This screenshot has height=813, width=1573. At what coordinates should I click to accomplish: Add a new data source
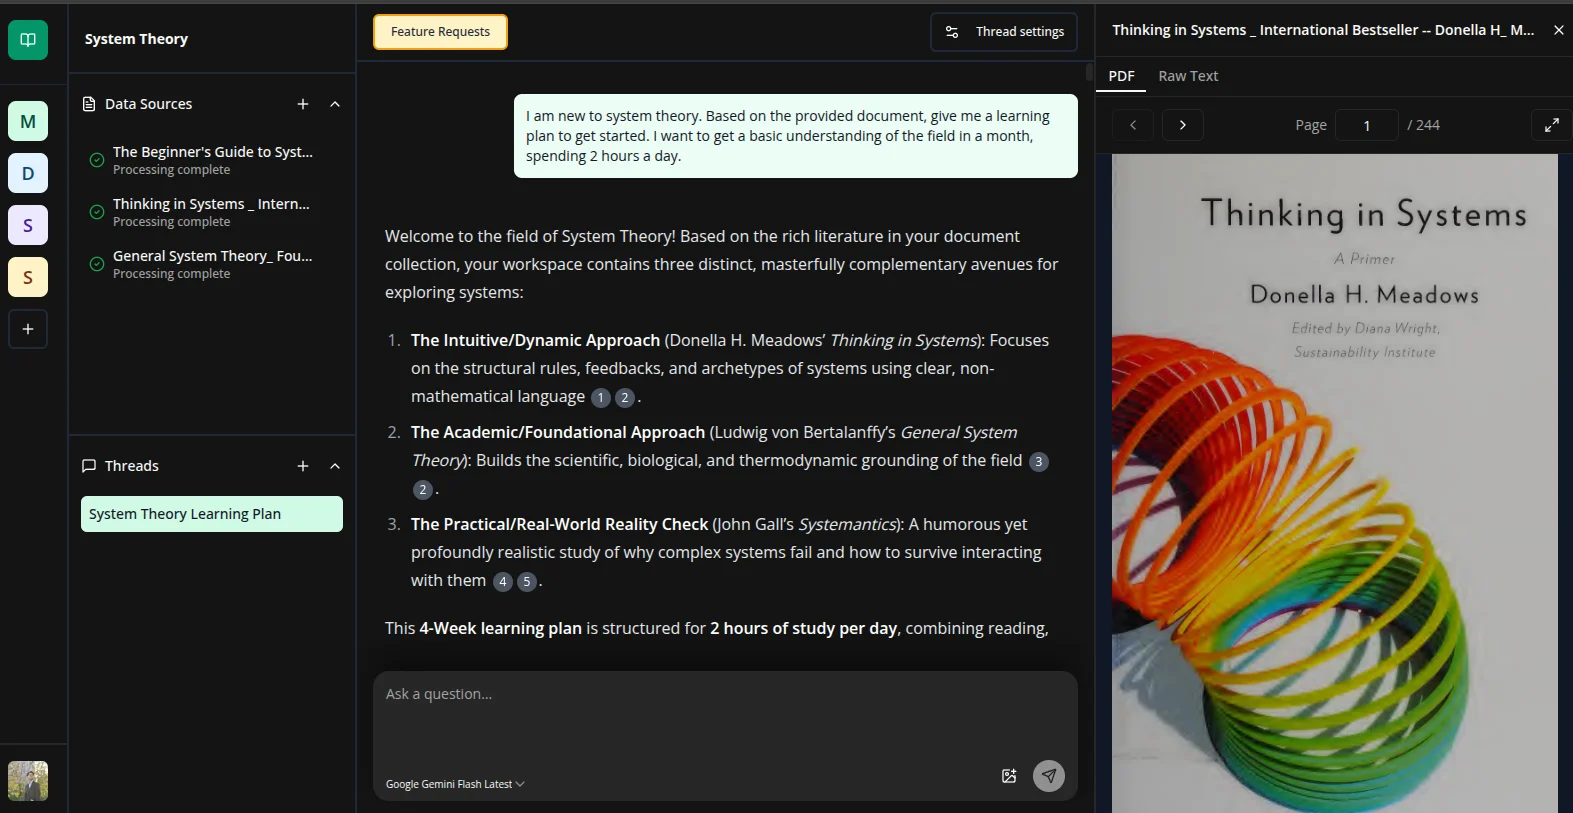[x=303, y=104]
